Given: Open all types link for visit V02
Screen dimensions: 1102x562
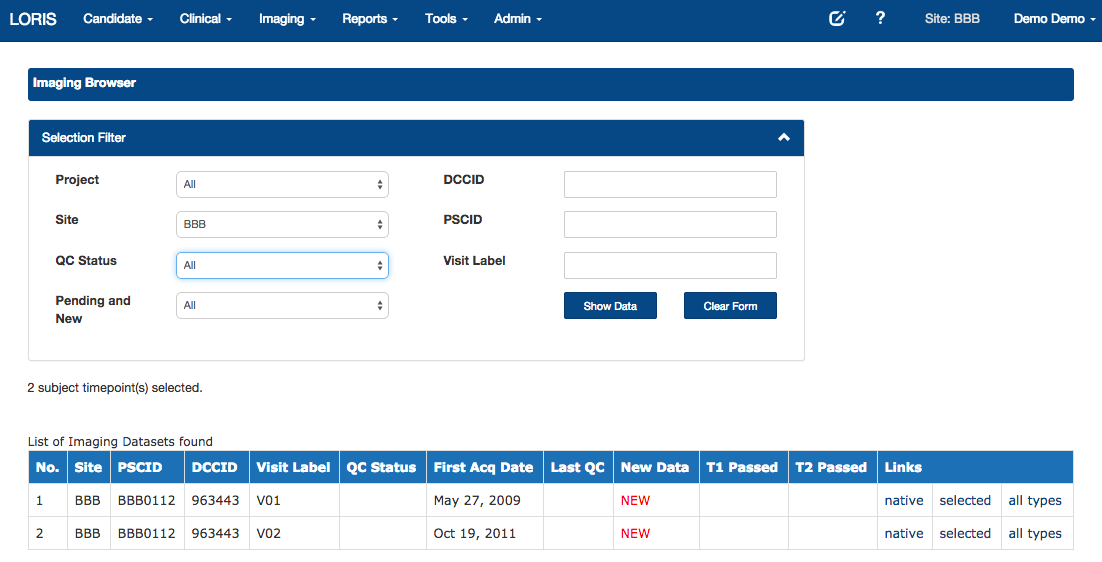Looking at the screenshot, I should click(x=1034, y=533).
